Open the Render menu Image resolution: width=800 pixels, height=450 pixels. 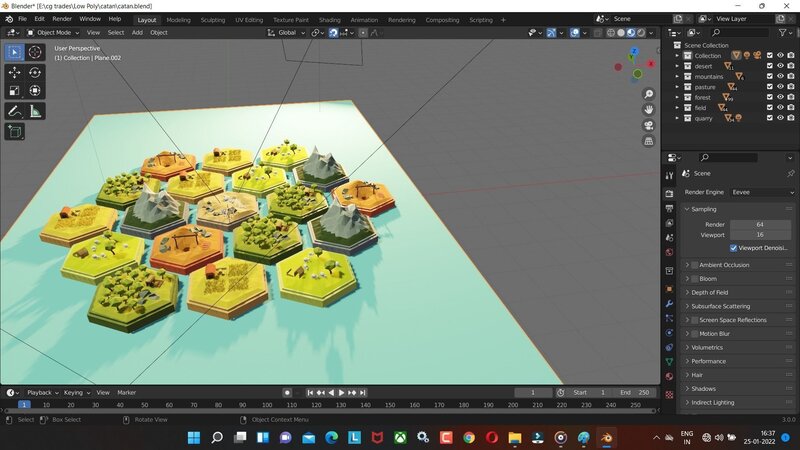[x=62, y=19]
